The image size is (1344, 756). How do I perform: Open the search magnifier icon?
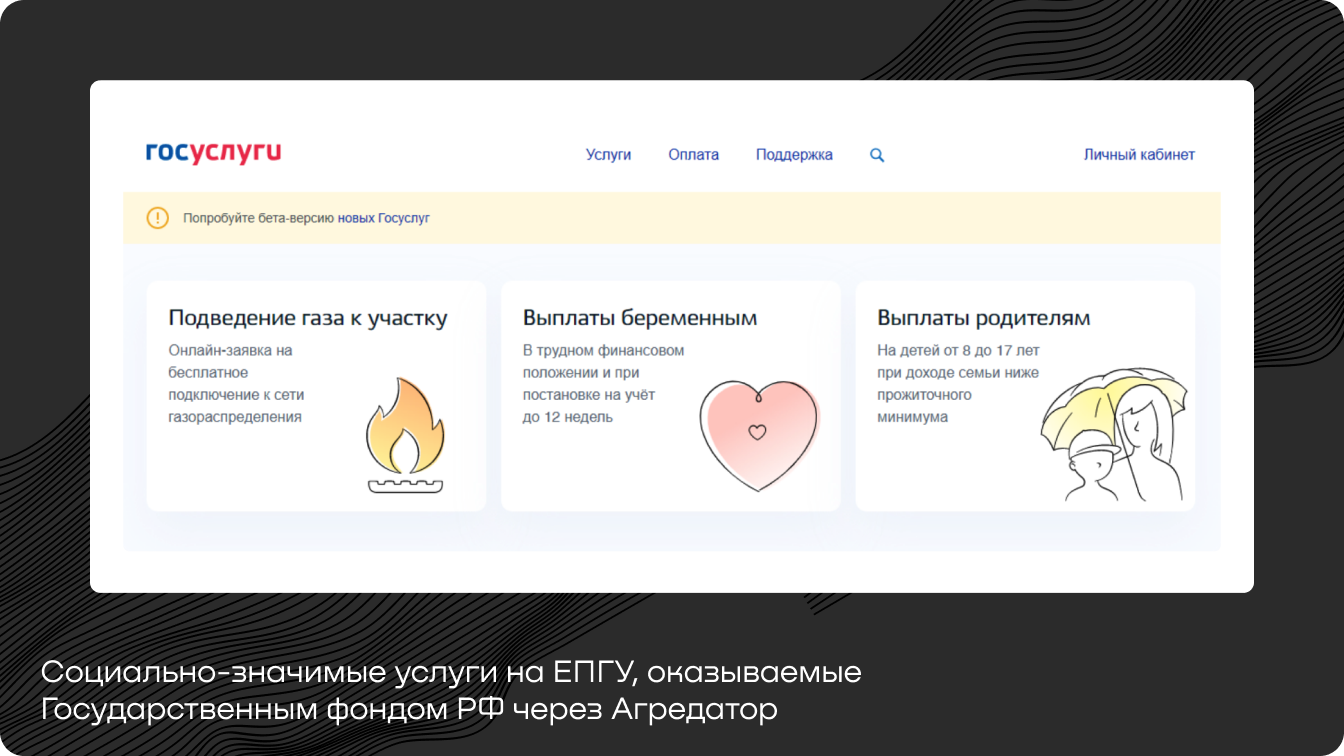coord(877,155)
